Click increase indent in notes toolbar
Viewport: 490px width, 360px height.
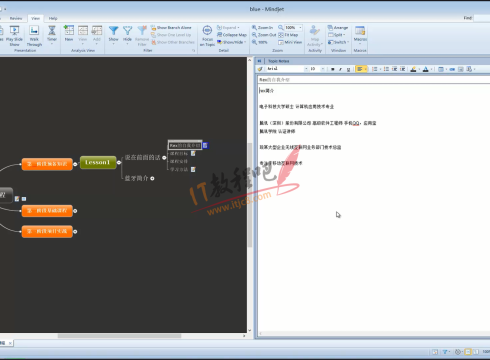[403, 69]
